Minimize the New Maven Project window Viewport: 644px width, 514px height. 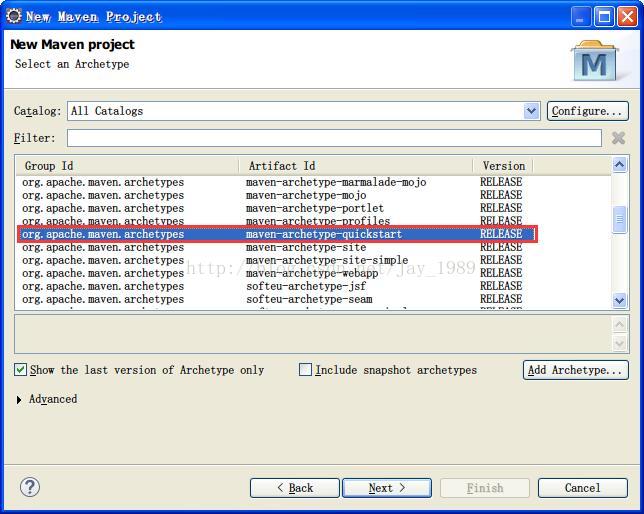tap(580, 17)
